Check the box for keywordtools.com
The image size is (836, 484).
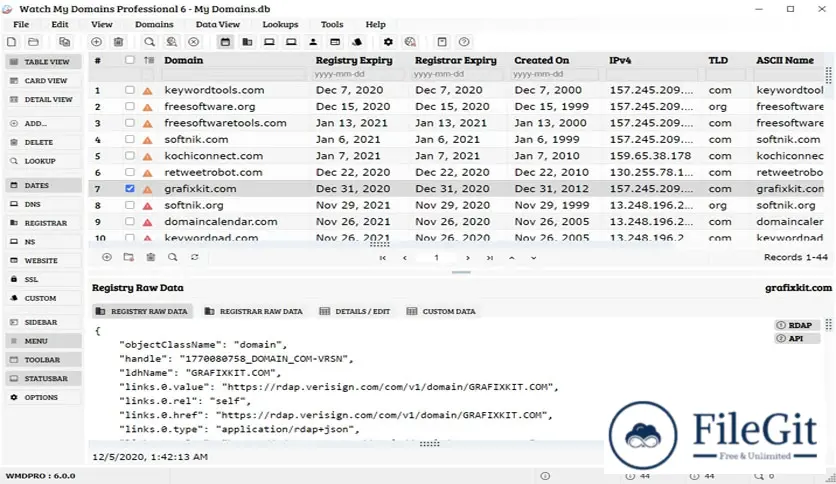point(130,90)
